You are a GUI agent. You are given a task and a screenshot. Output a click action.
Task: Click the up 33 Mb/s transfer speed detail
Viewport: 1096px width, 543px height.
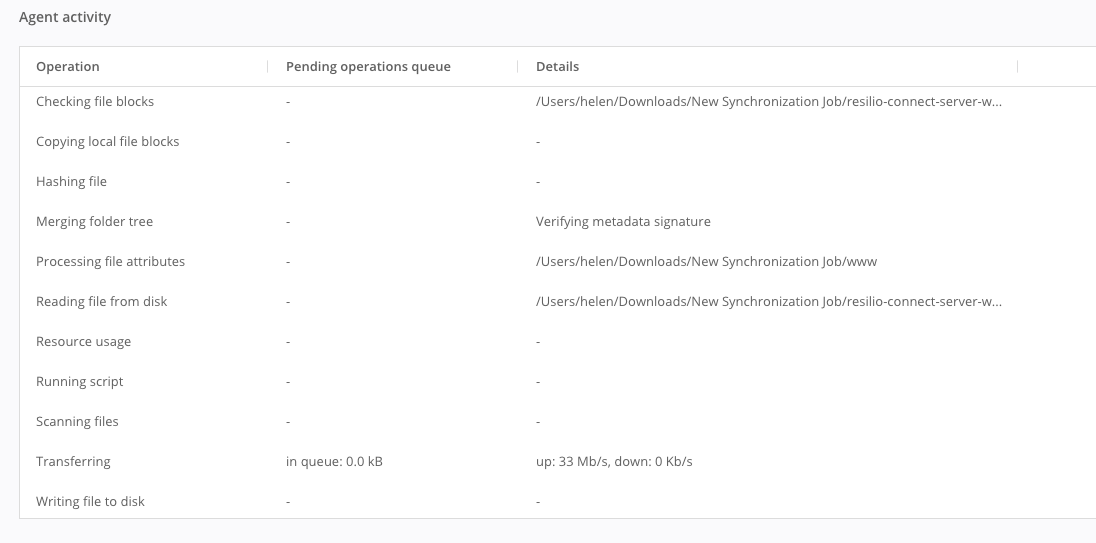(x=614, y=462)
